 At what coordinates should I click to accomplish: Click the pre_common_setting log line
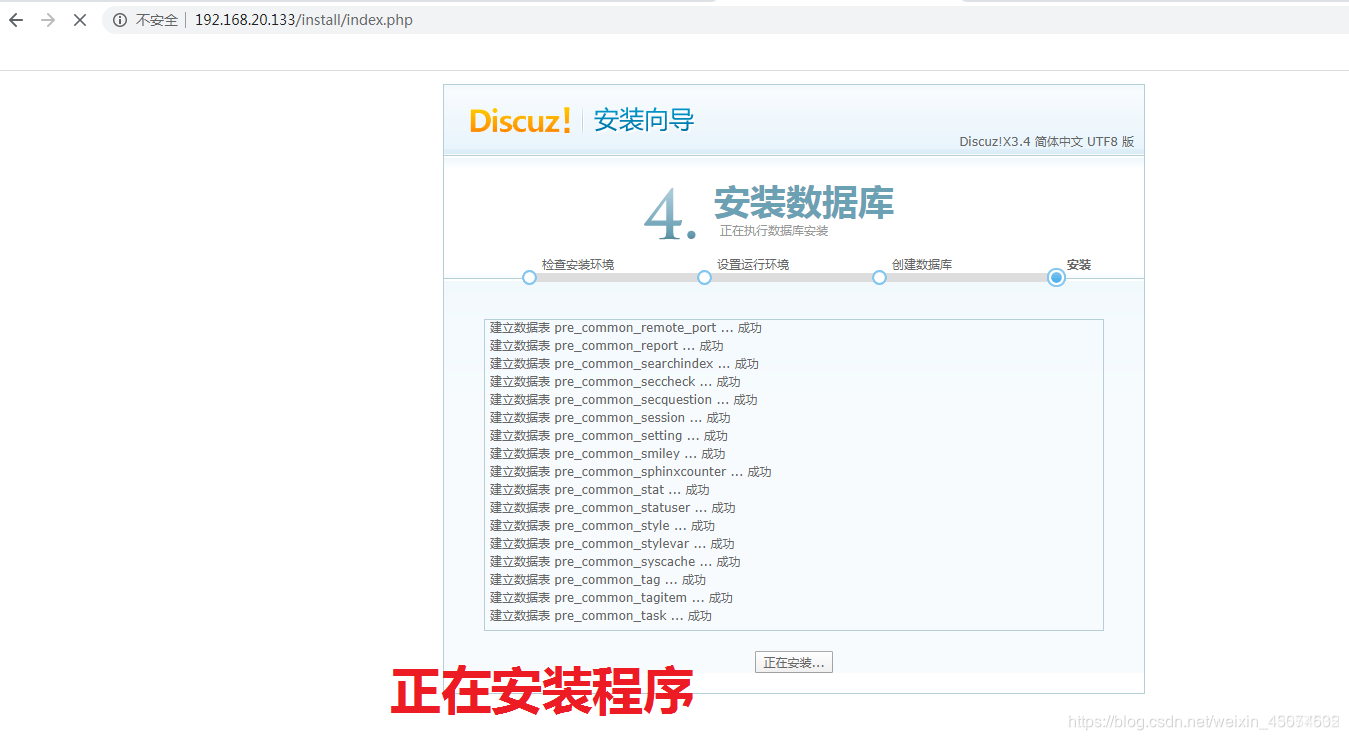pyautogui.click(x=609, y=436)
